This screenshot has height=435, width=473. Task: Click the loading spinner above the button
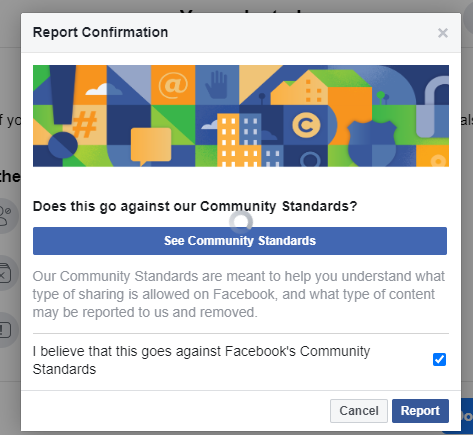tap(241, 222)
